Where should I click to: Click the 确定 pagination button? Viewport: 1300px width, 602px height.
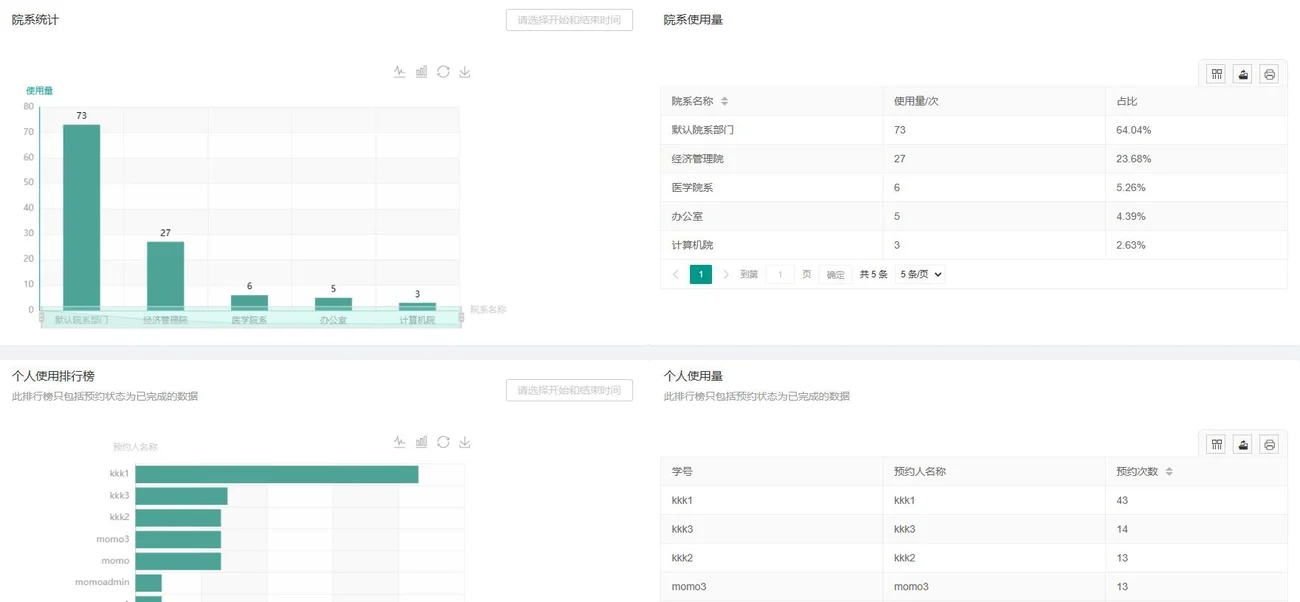(x=835, y=274)
